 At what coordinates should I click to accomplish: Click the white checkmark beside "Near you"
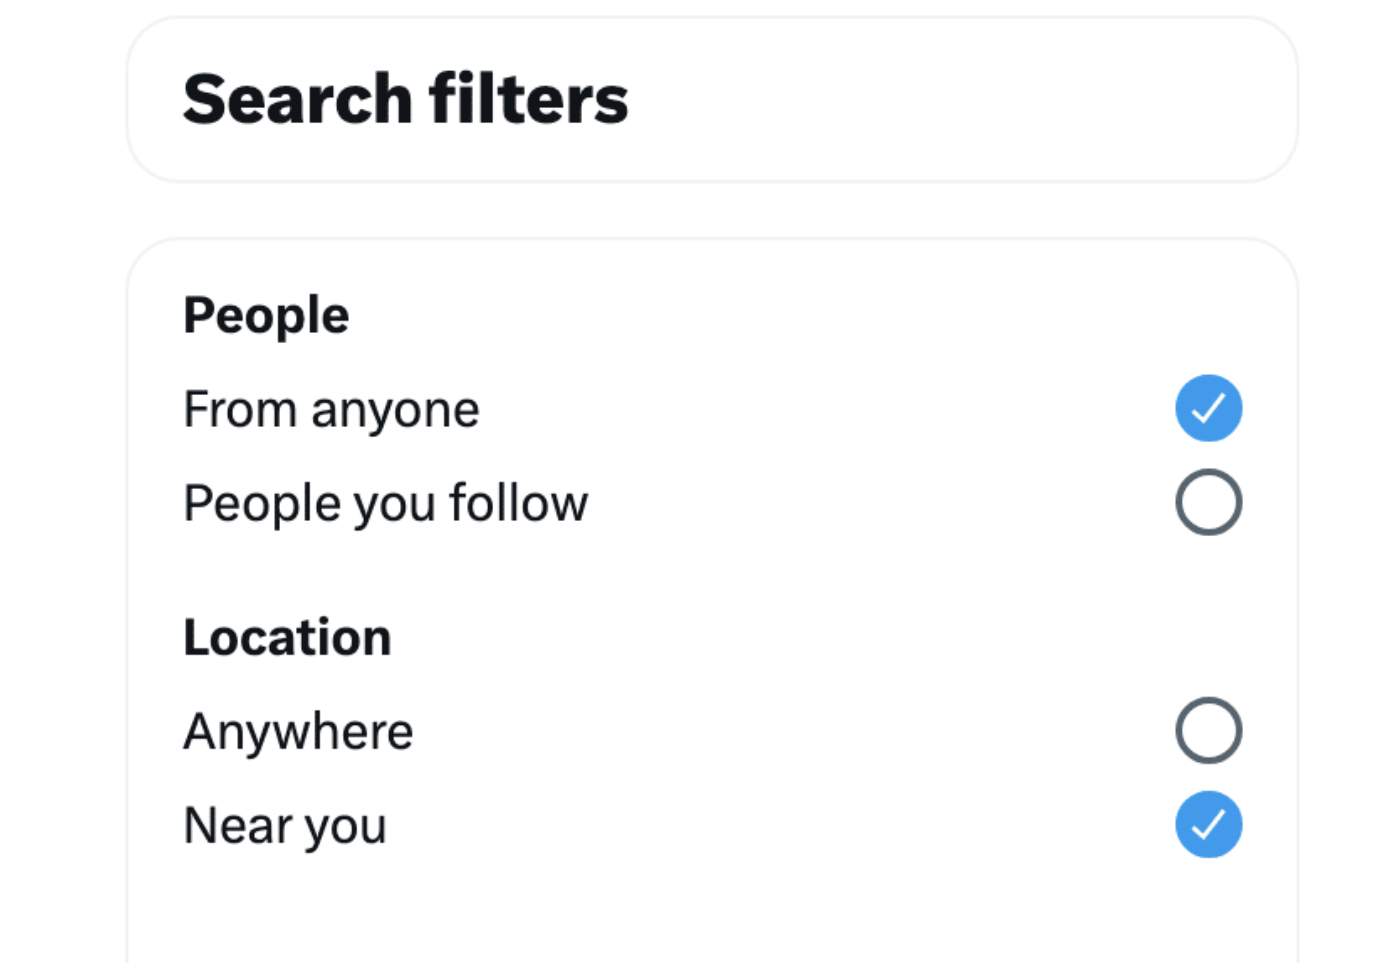click(x=1208, y=825)
